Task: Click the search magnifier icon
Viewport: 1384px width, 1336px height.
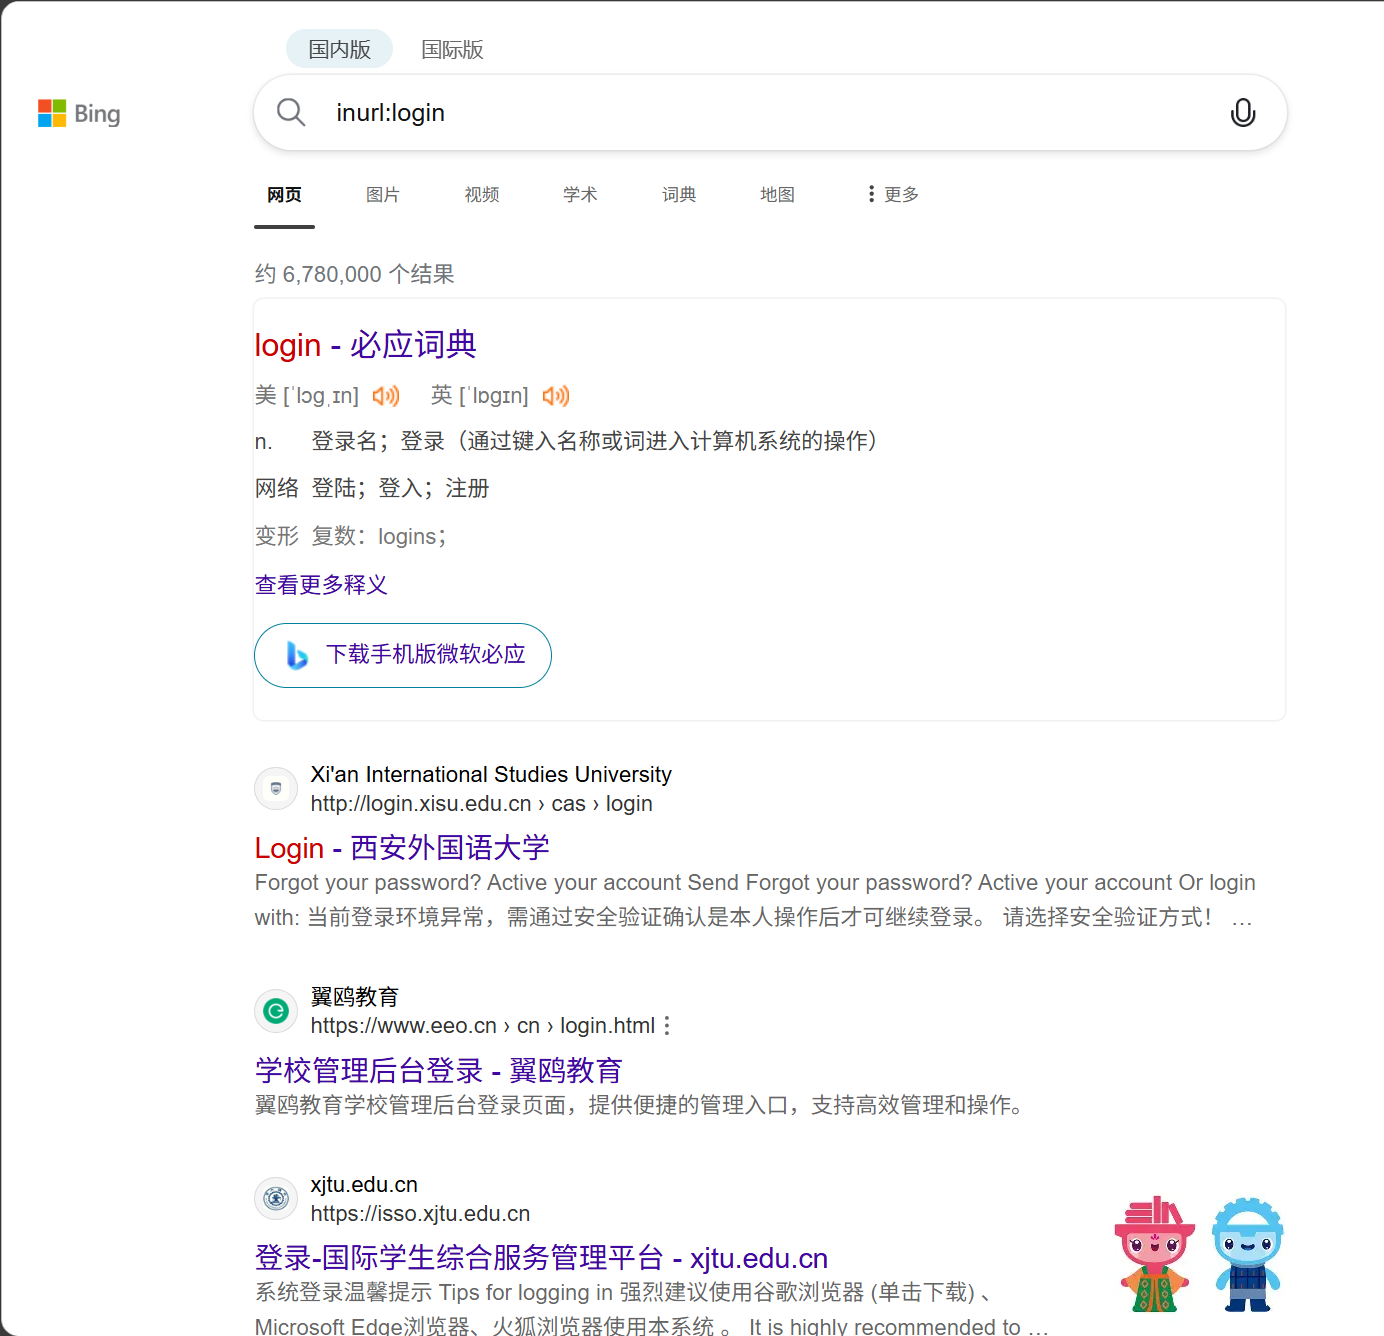Action: click(x=291, y=112)
